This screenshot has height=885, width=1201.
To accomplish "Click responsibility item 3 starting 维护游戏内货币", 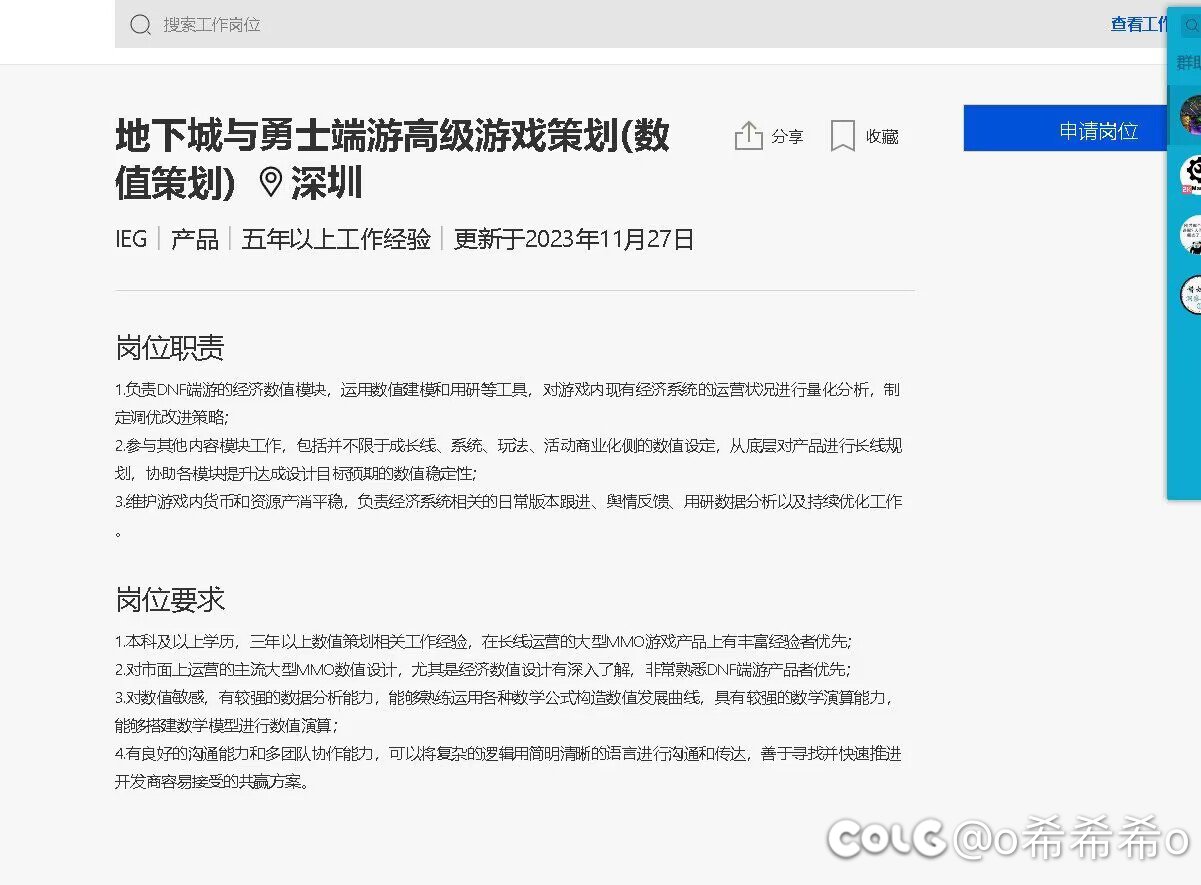I will point(509,515).
